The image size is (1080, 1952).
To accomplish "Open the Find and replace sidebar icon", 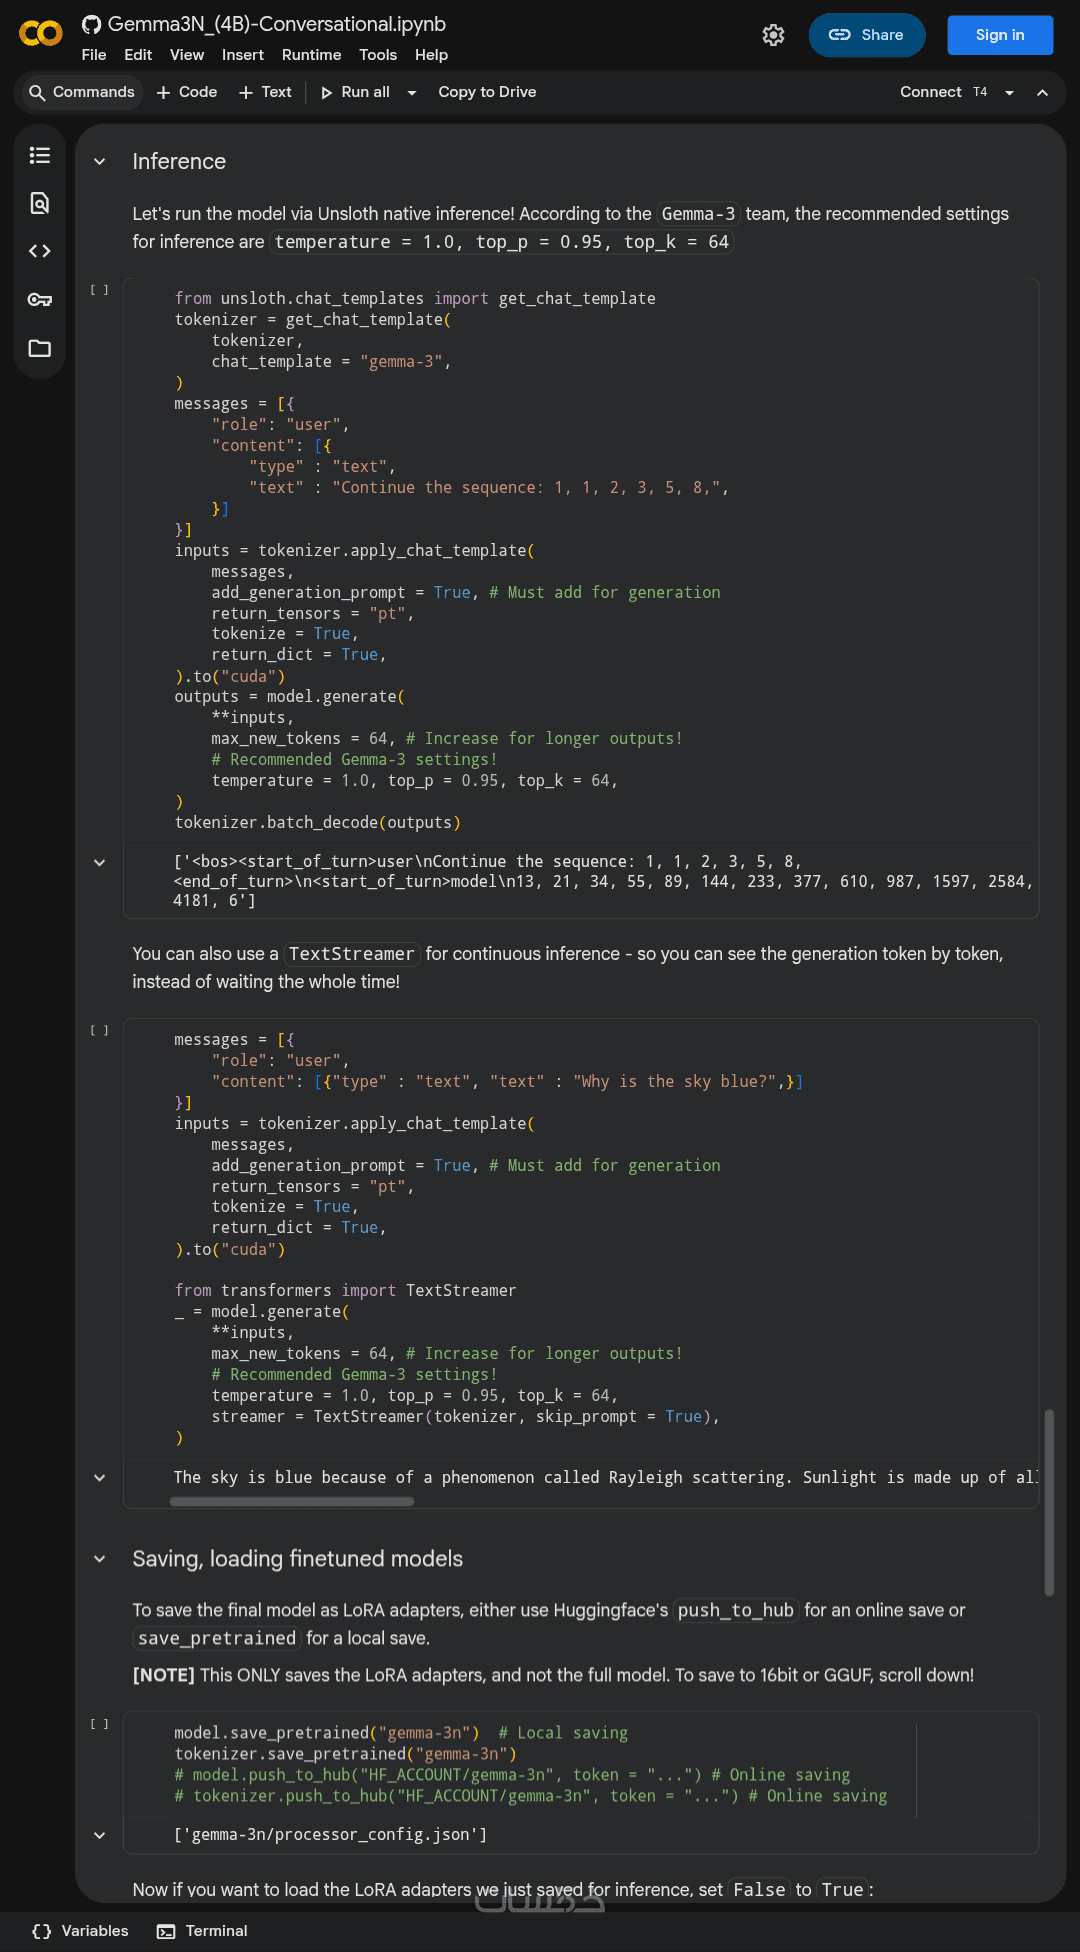I will click(x=40, y=203).
